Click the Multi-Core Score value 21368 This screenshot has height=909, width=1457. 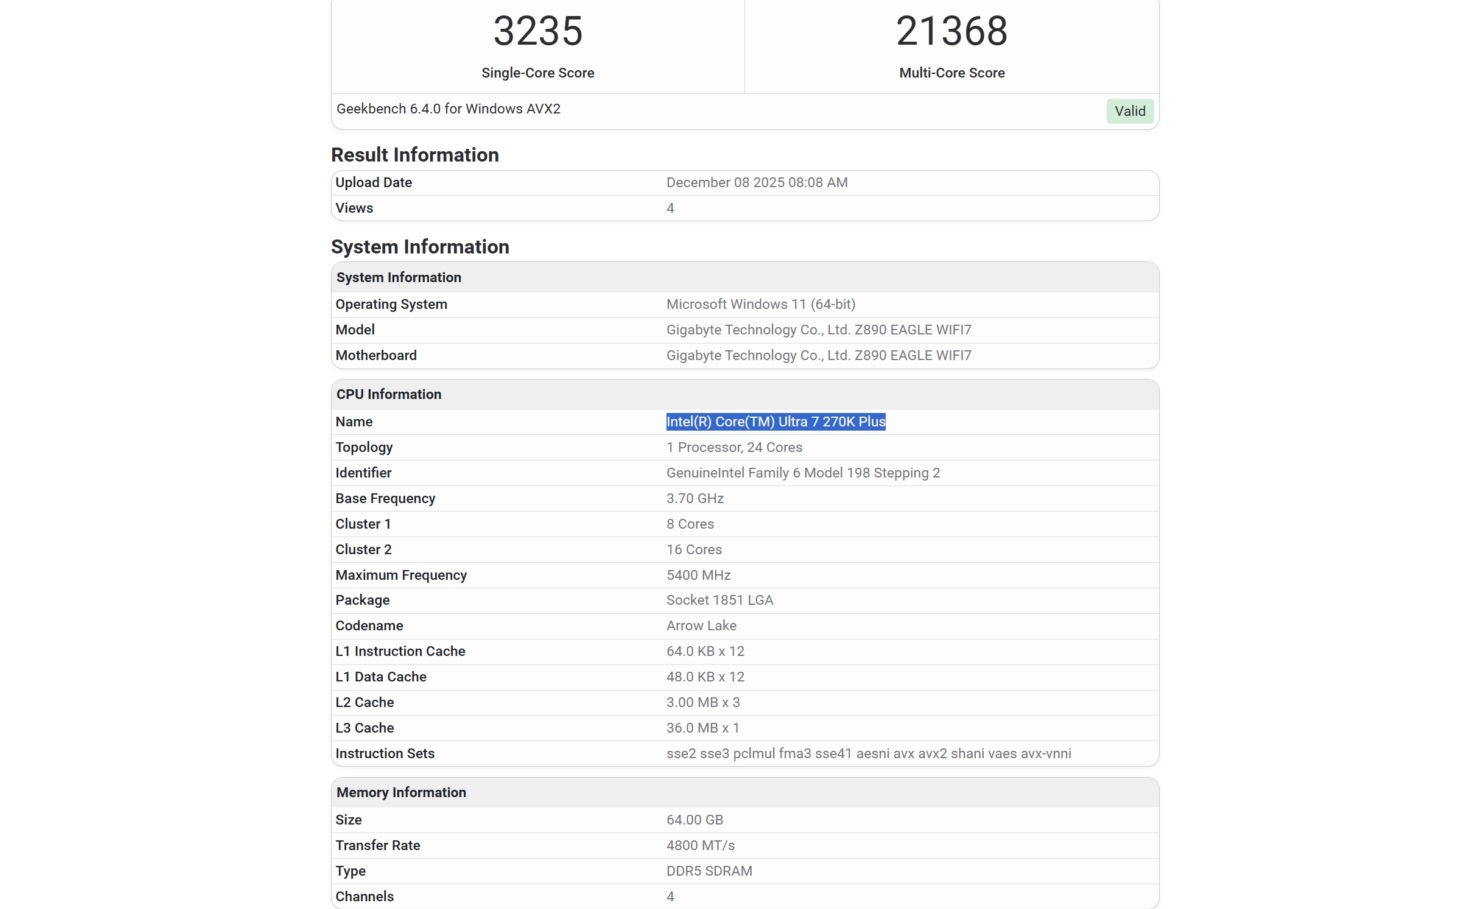click(951, 32)
